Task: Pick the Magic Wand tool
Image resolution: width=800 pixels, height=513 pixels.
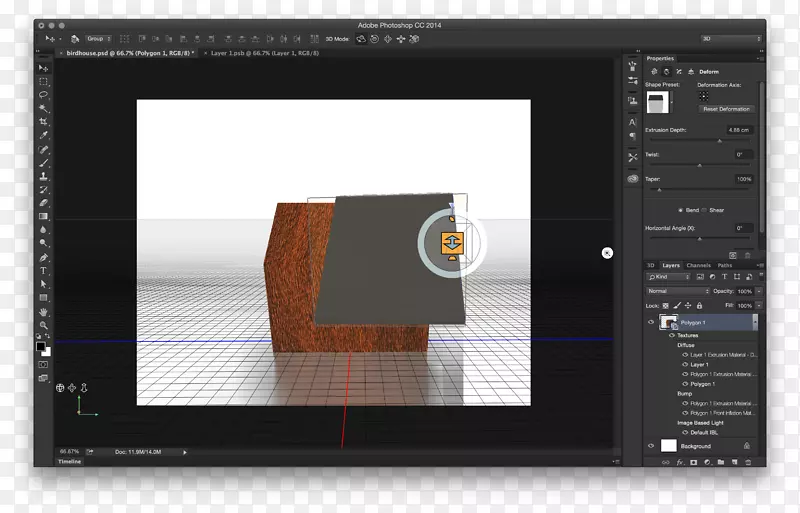Action: (x=44, y=107)
